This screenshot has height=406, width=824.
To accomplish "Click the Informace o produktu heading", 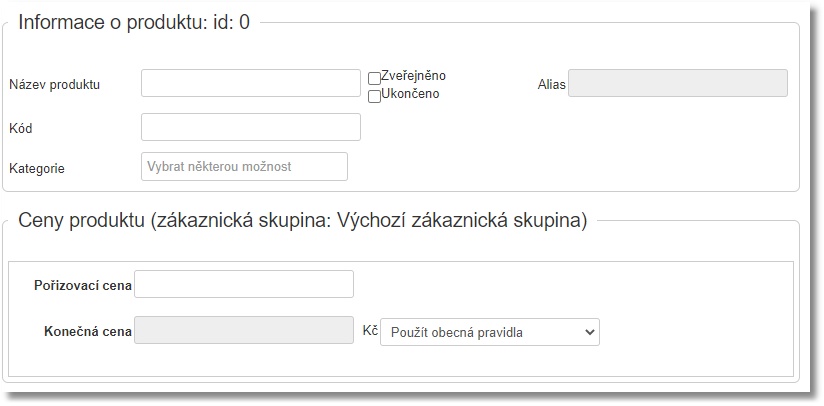I will click(x=134, y=23).
